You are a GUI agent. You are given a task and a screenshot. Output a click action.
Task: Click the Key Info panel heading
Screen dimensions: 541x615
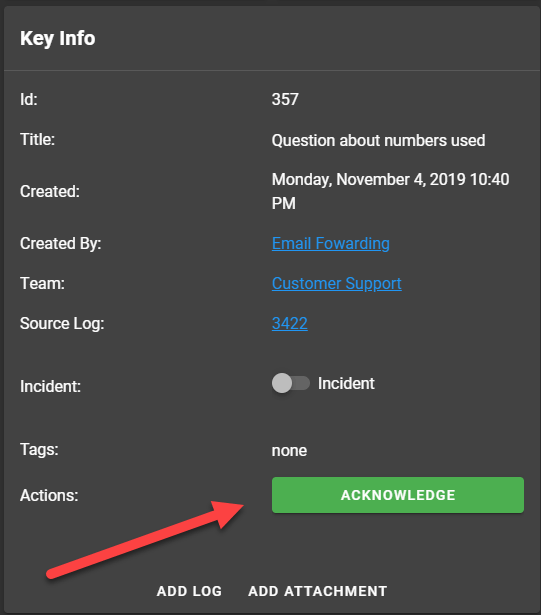tap(58, 38)
